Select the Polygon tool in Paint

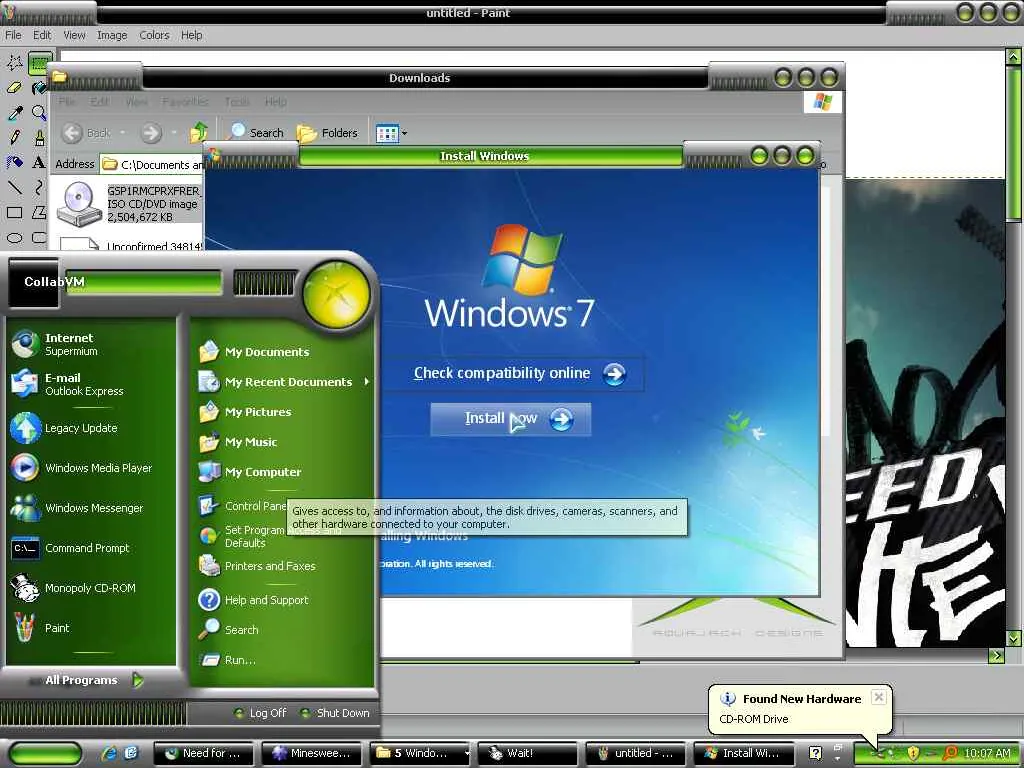(39, 212)
